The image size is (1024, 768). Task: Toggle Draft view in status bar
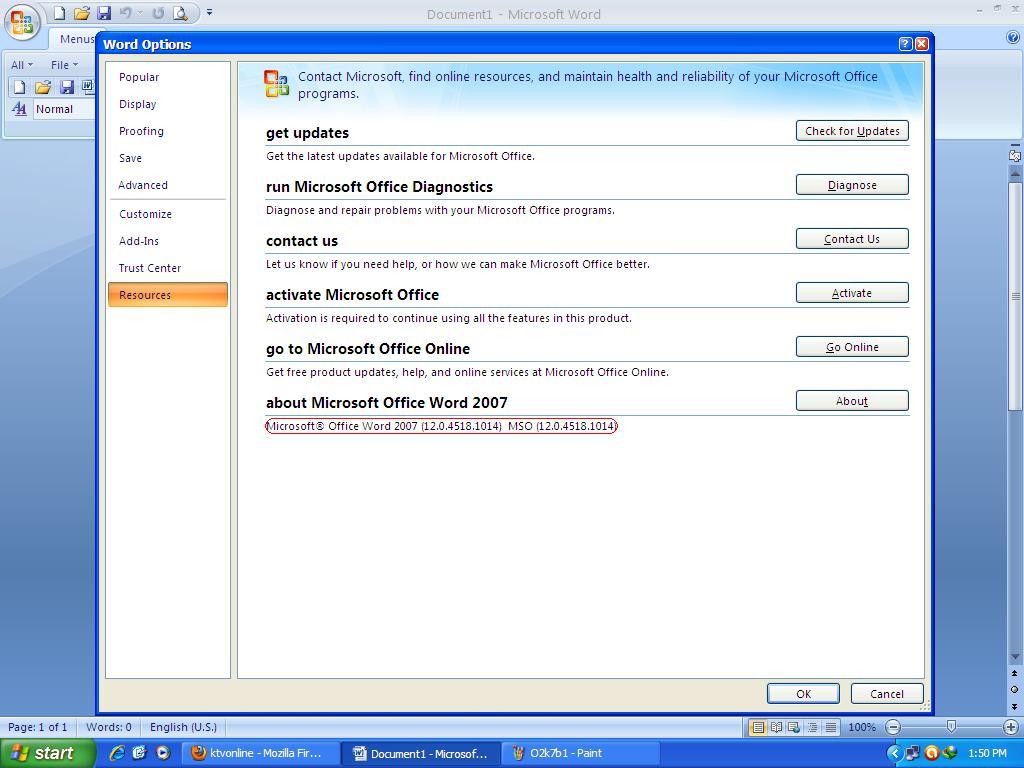830,727
